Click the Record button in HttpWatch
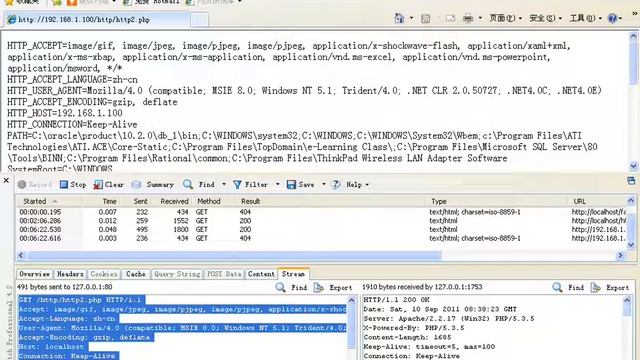The width and height of the screenshot is (640, 360). click(35, 184)
